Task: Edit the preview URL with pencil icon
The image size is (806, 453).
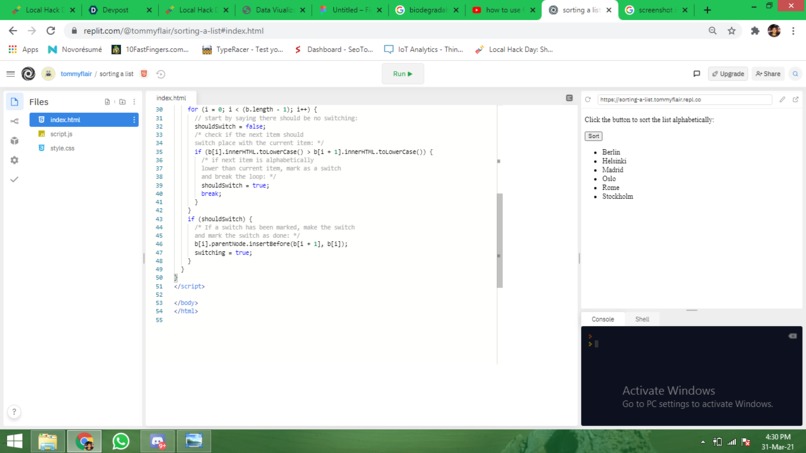Action: click(x=782, y=100)
